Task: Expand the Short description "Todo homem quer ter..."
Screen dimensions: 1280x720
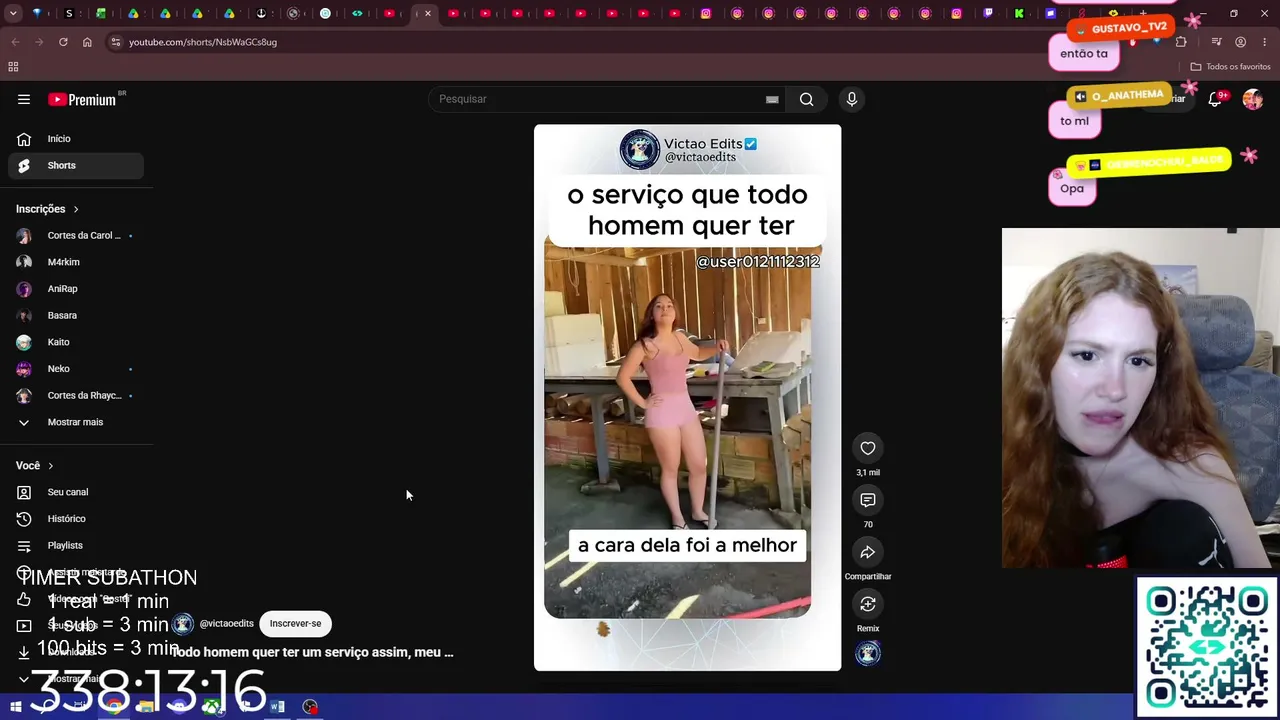Action: pos(313,652)
